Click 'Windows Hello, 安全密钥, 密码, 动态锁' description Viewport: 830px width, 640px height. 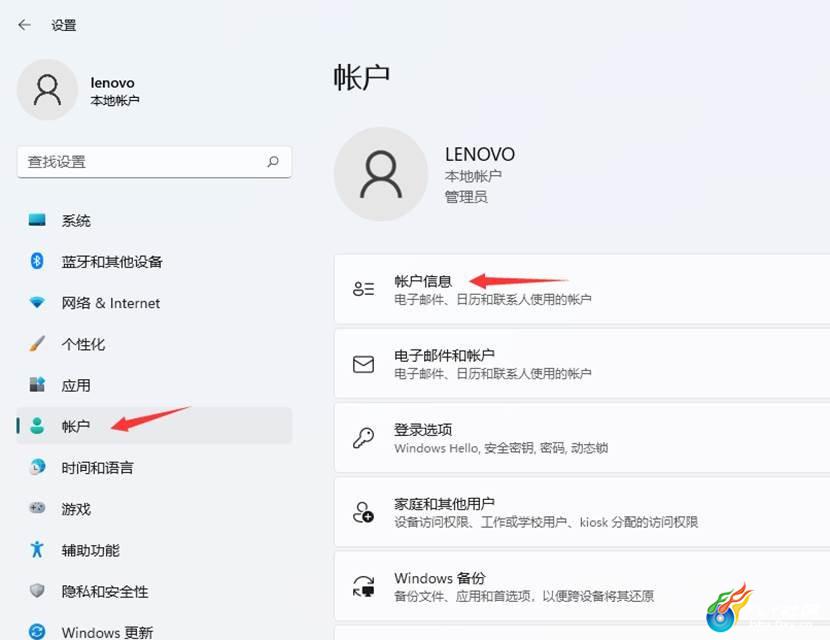(501, 448)
